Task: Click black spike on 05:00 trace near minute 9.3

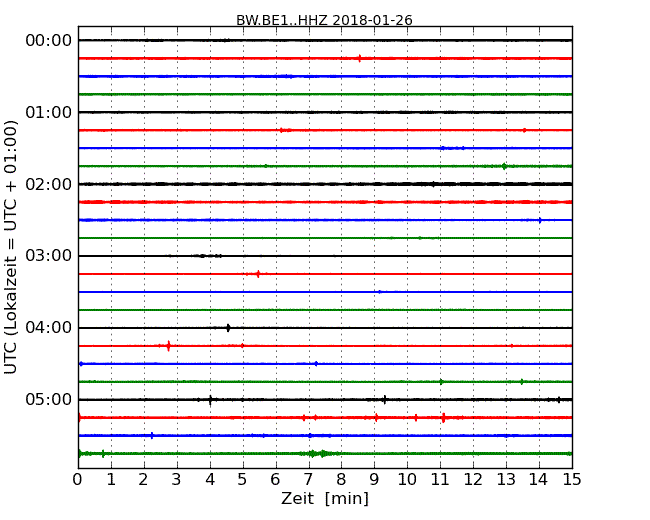Action: 385,400
